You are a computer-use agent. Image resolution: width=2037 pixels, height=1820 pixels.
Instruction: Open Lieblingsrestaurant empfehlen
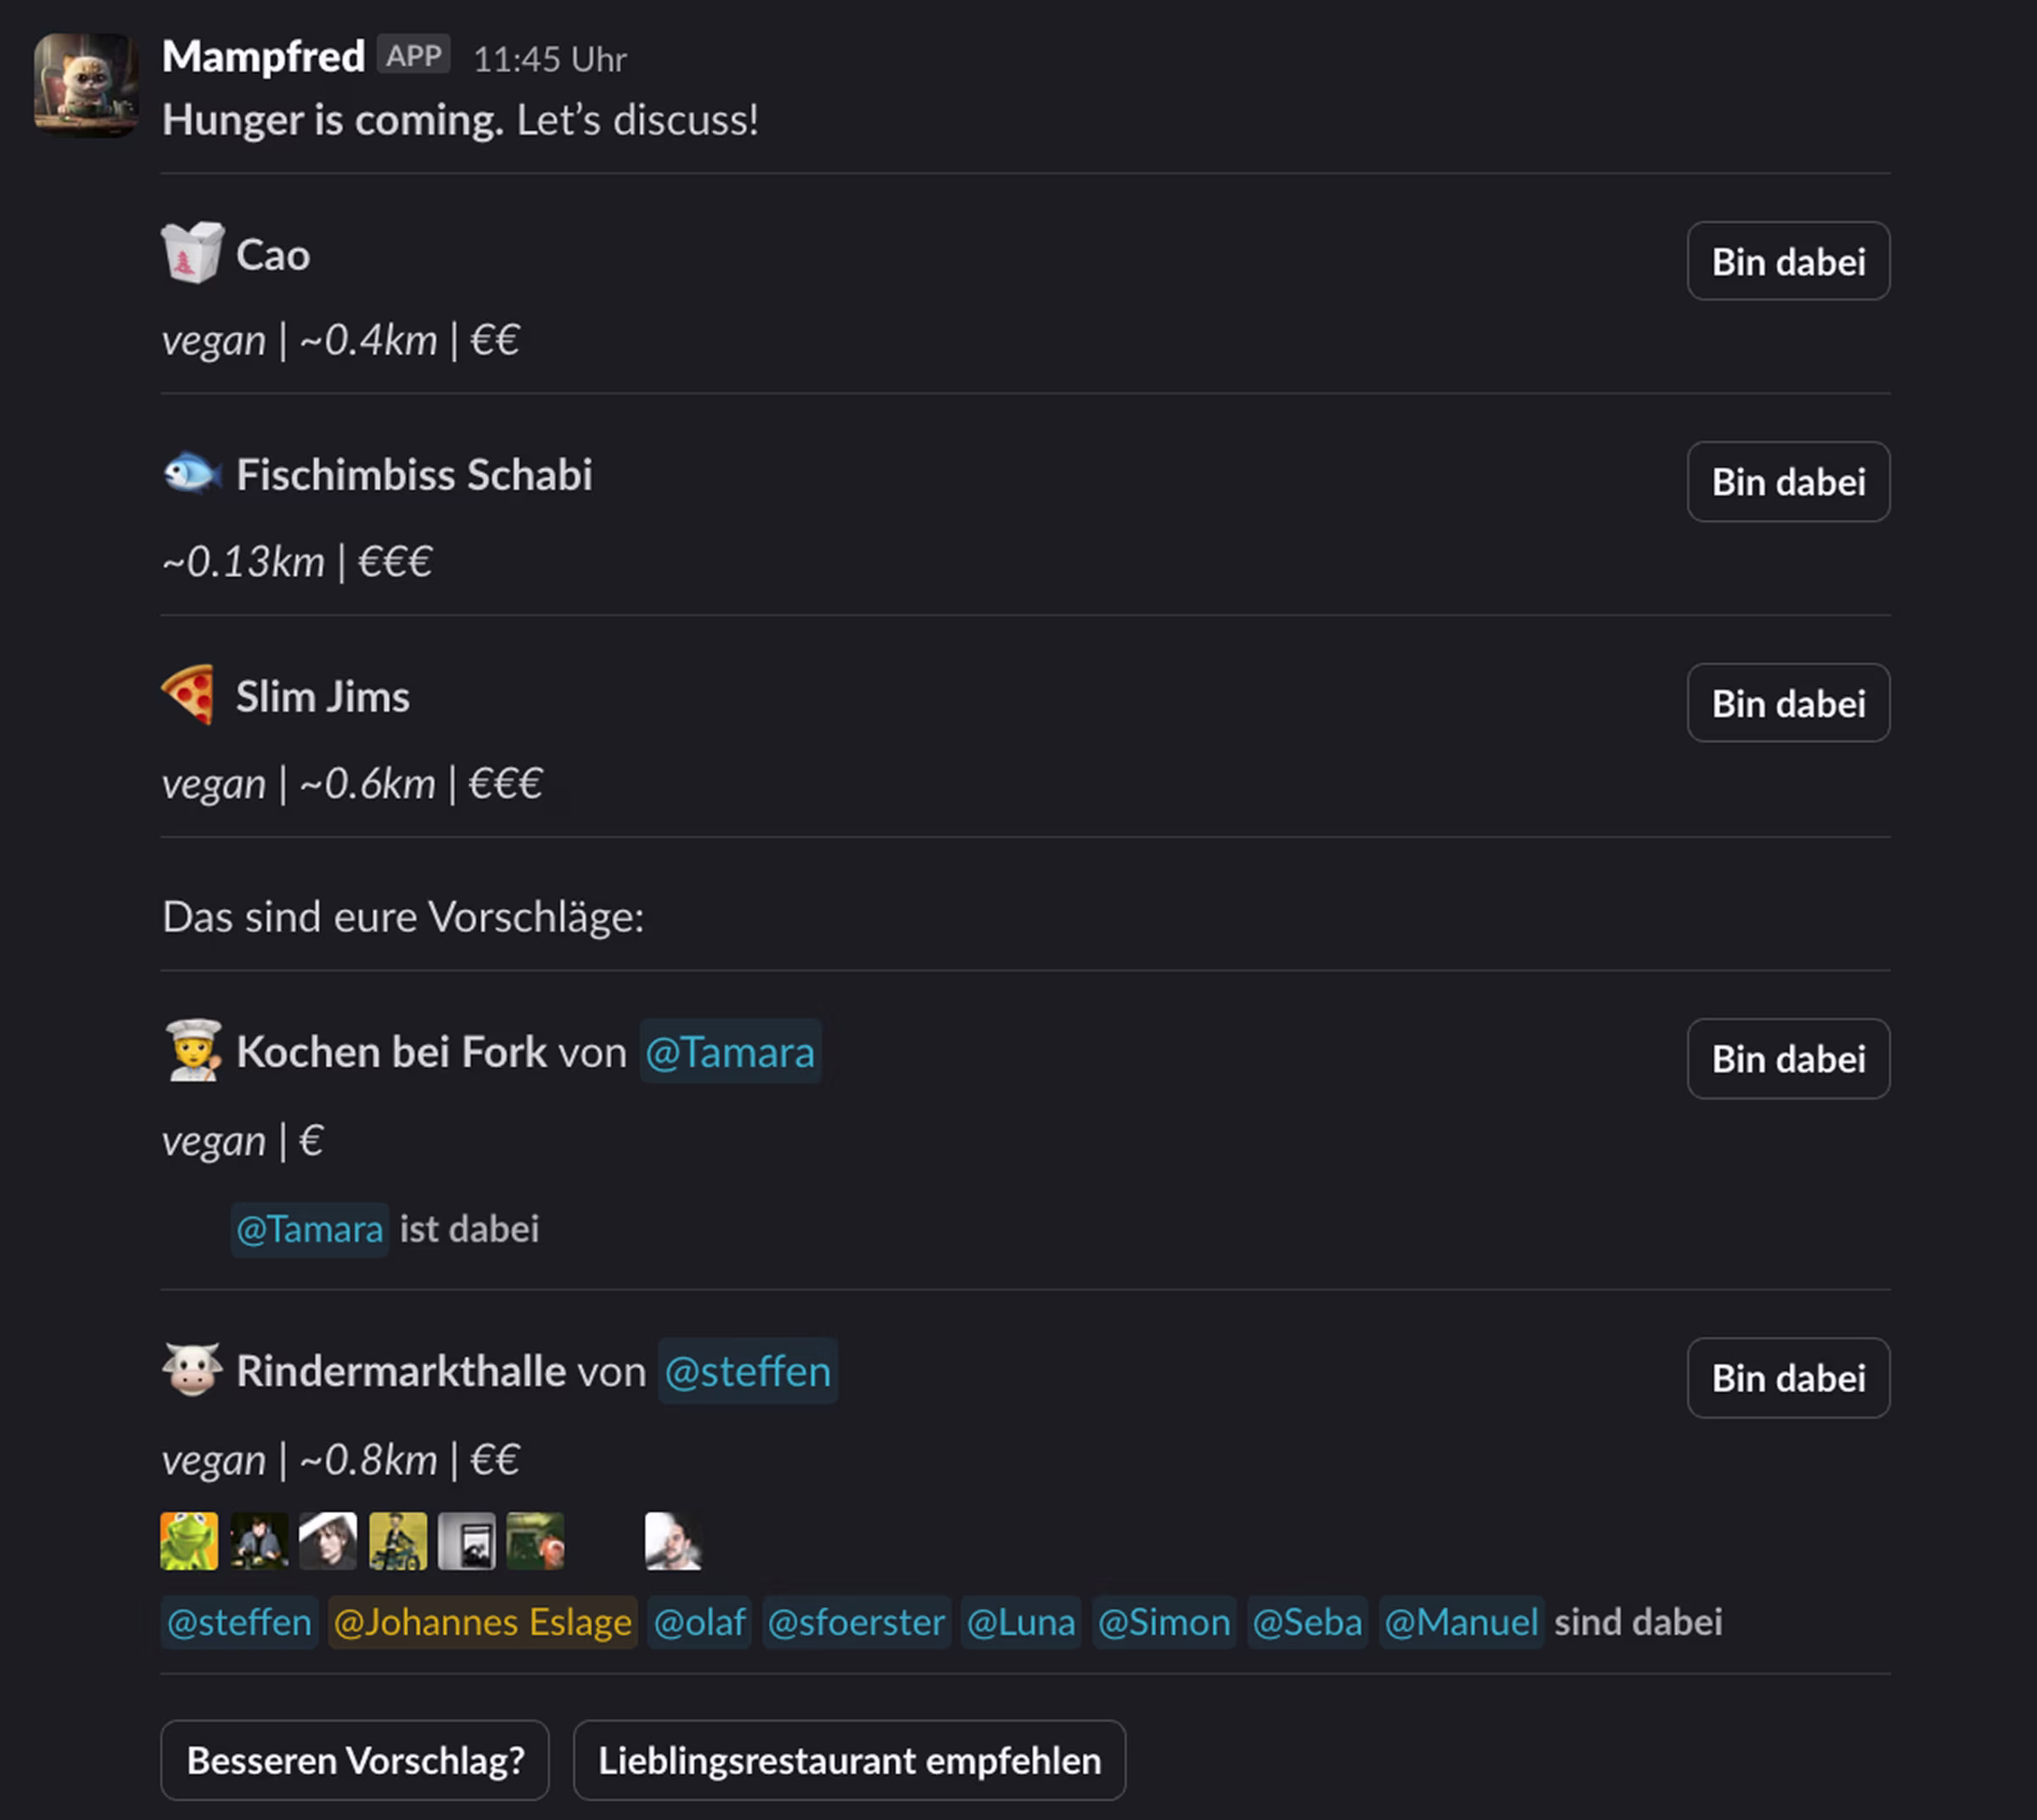click(x=849, y=1760)
